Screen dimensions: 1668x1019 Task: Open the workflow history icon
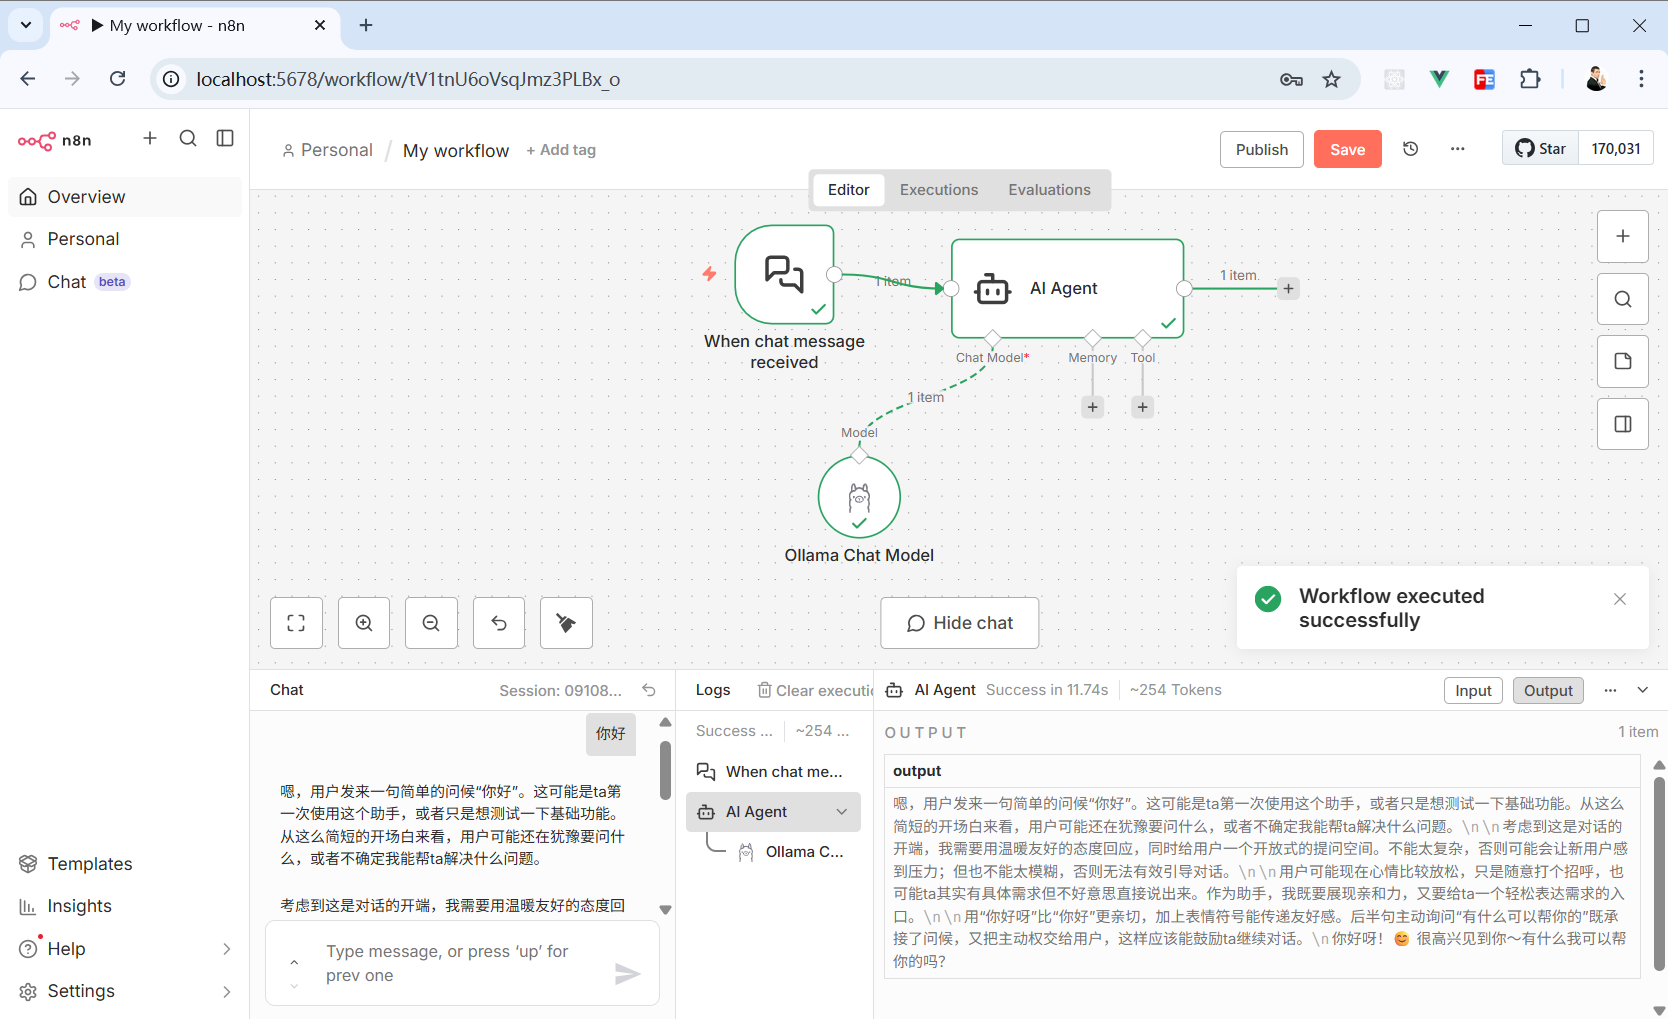click(1410, 149)
